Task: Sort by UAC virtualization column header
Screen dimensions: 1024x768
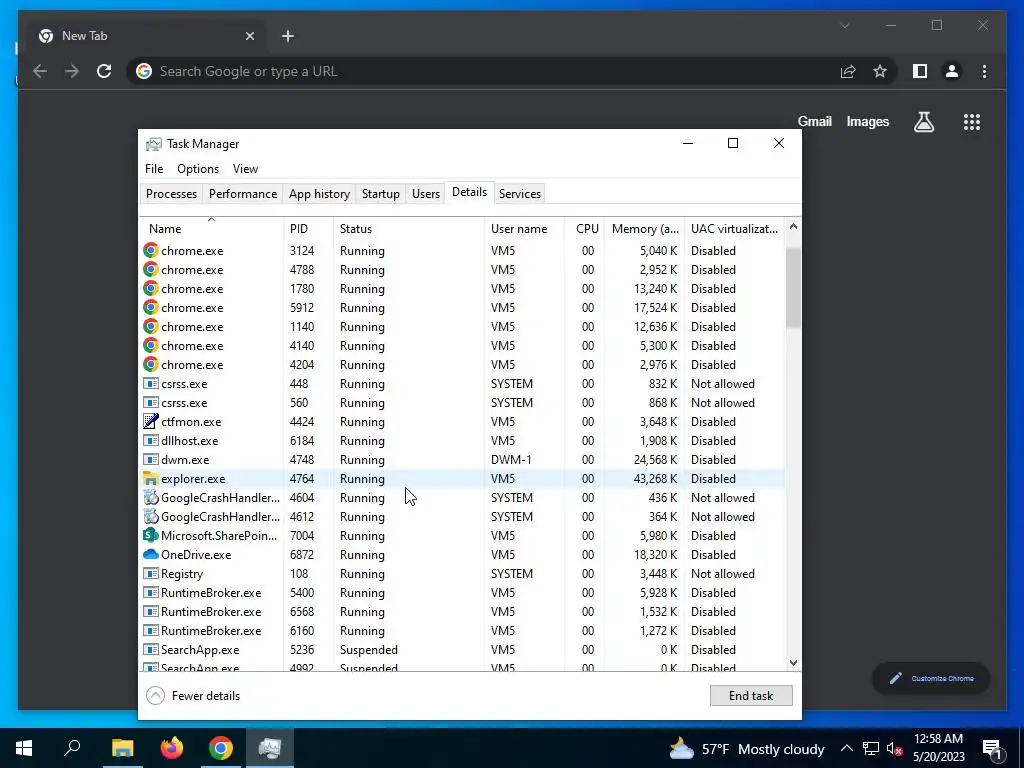Action: (734, 229)
